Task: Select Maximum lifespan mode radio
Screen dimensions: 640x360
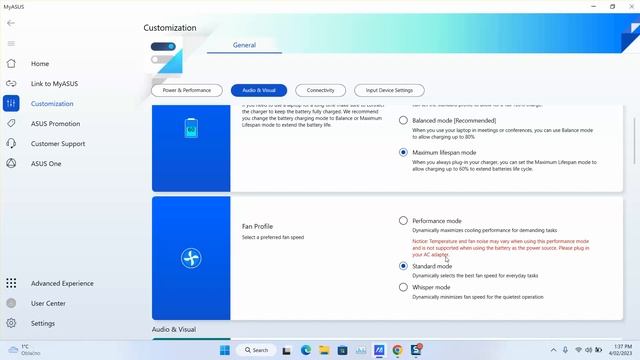Action: [403, 152]
